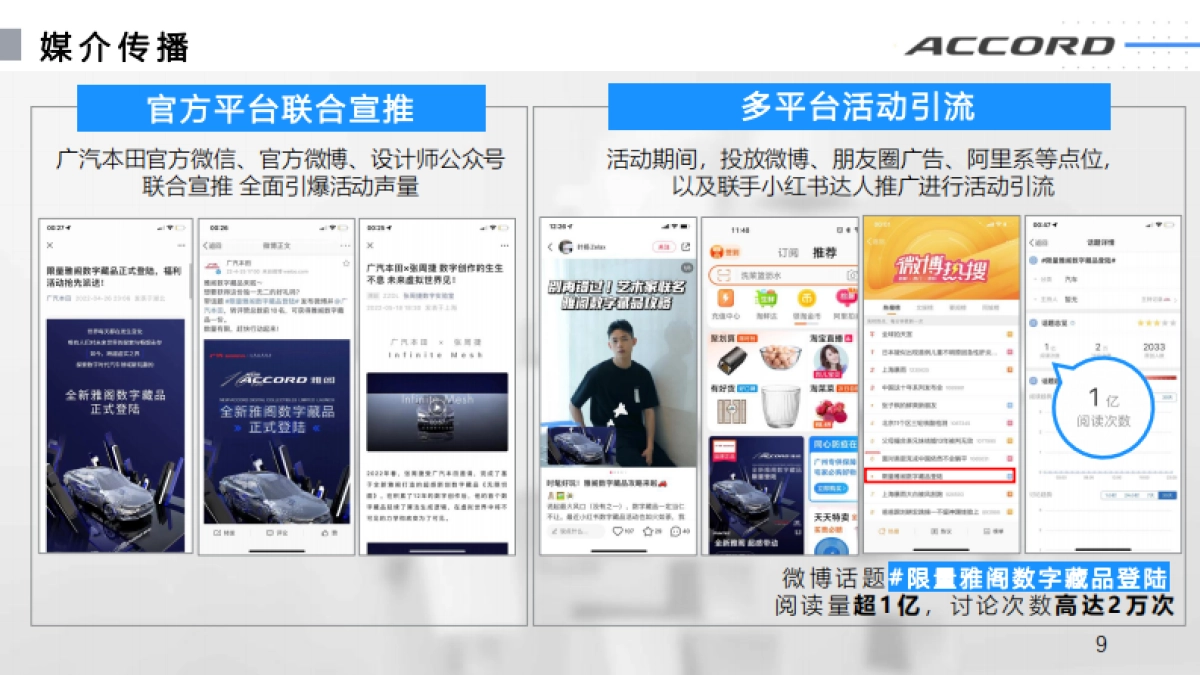This screenshot has width=1200, height=675.
Task: Select the red-outlined hot search topic row
Action: (x=940, y=476)
